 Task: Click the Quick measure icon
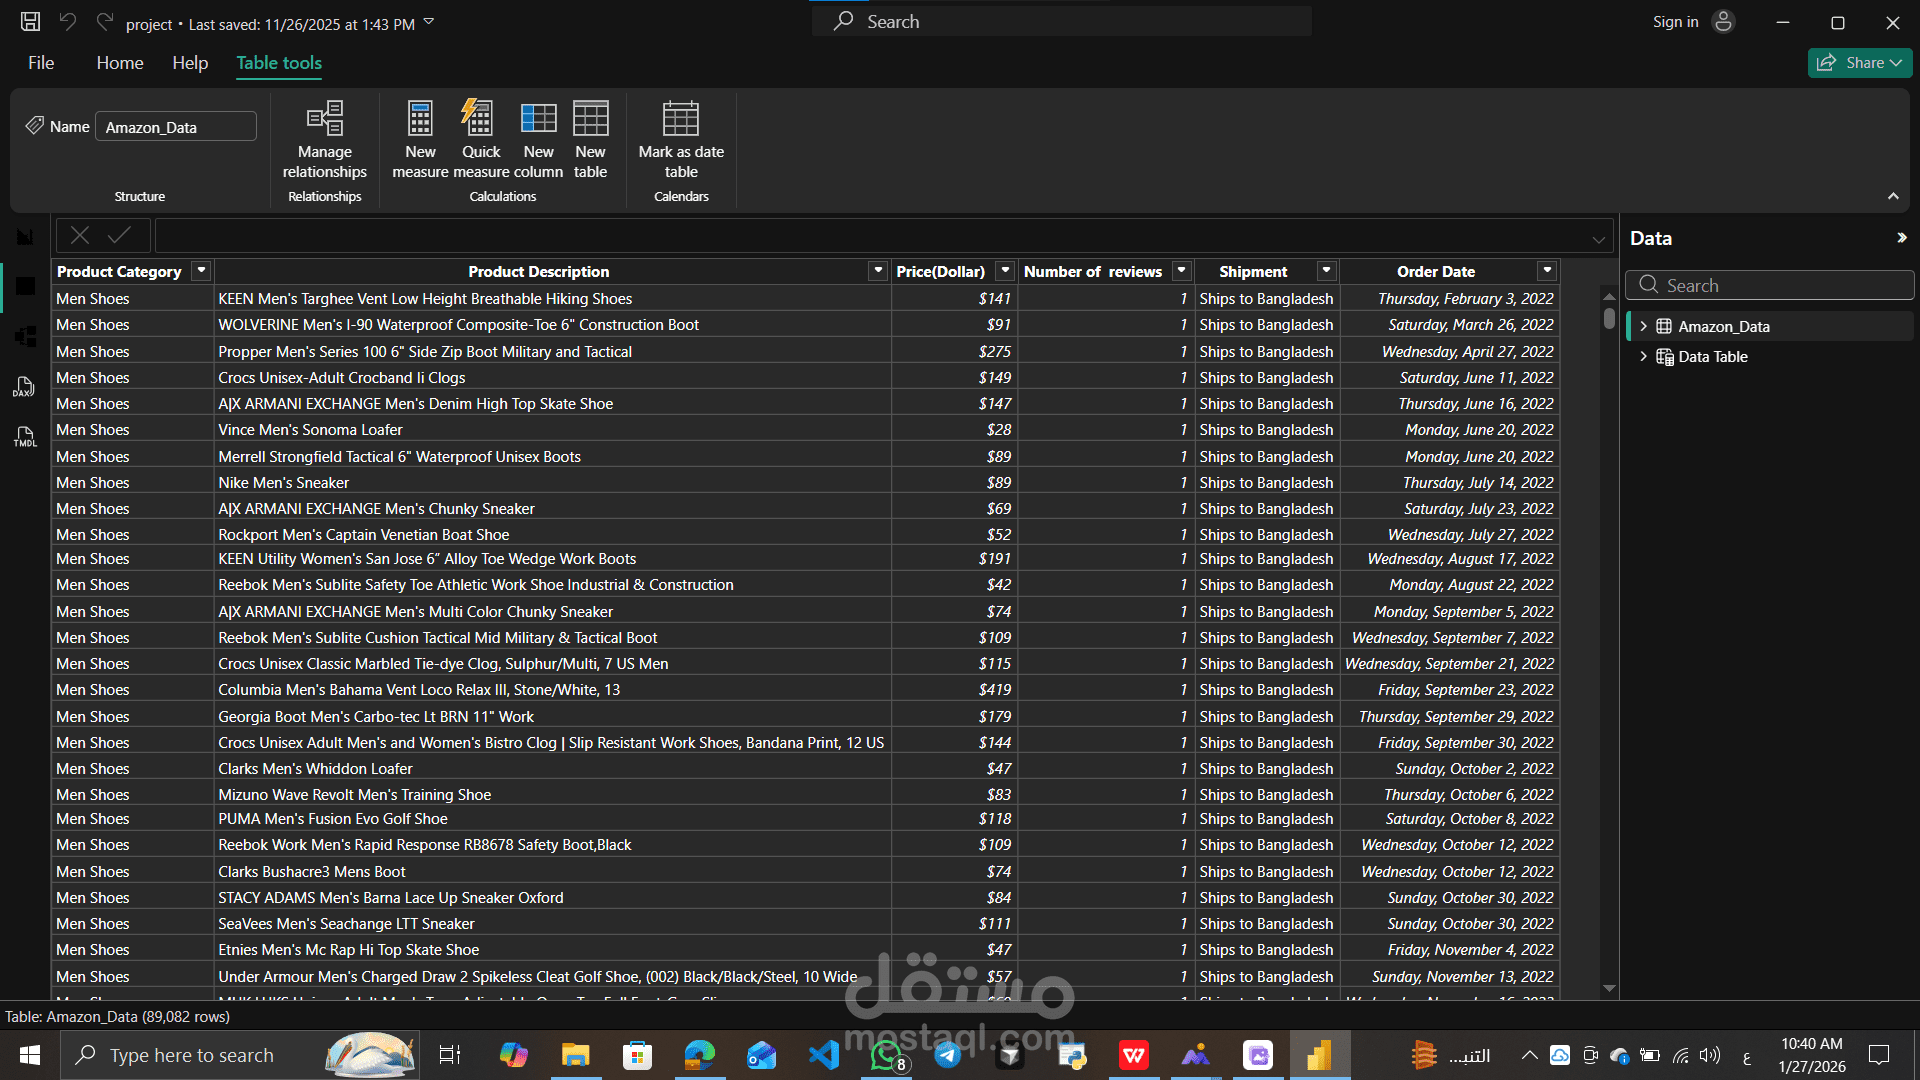tap(480, 120)
